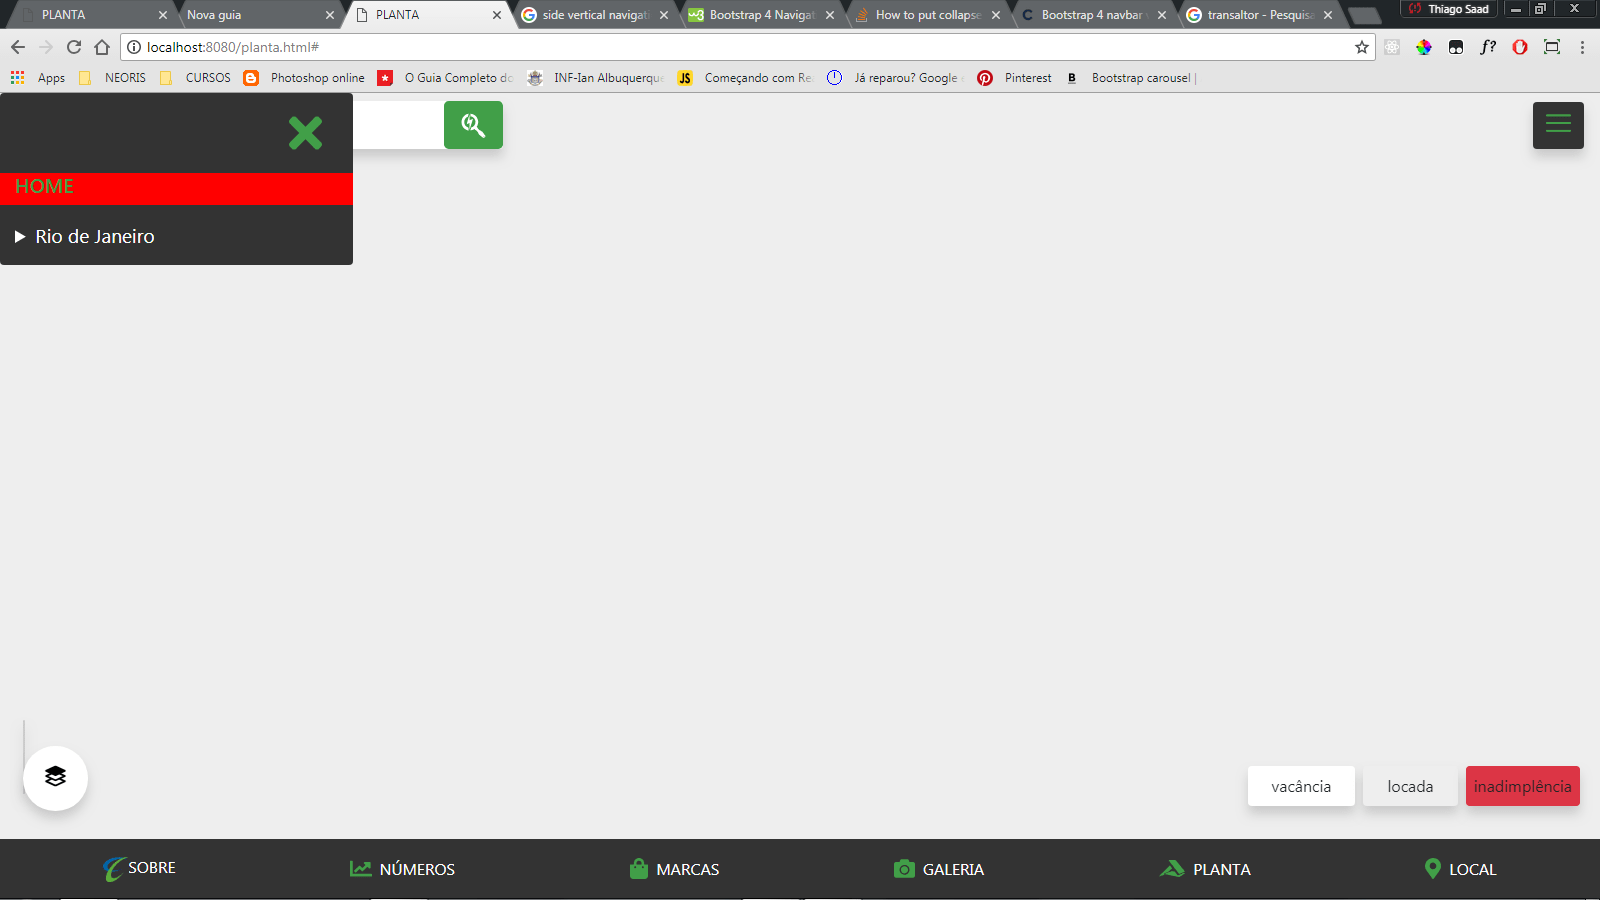Toggle the inadimplência filter
This screenshot has width=1600, height=900.
click(x=1522, y=786)
